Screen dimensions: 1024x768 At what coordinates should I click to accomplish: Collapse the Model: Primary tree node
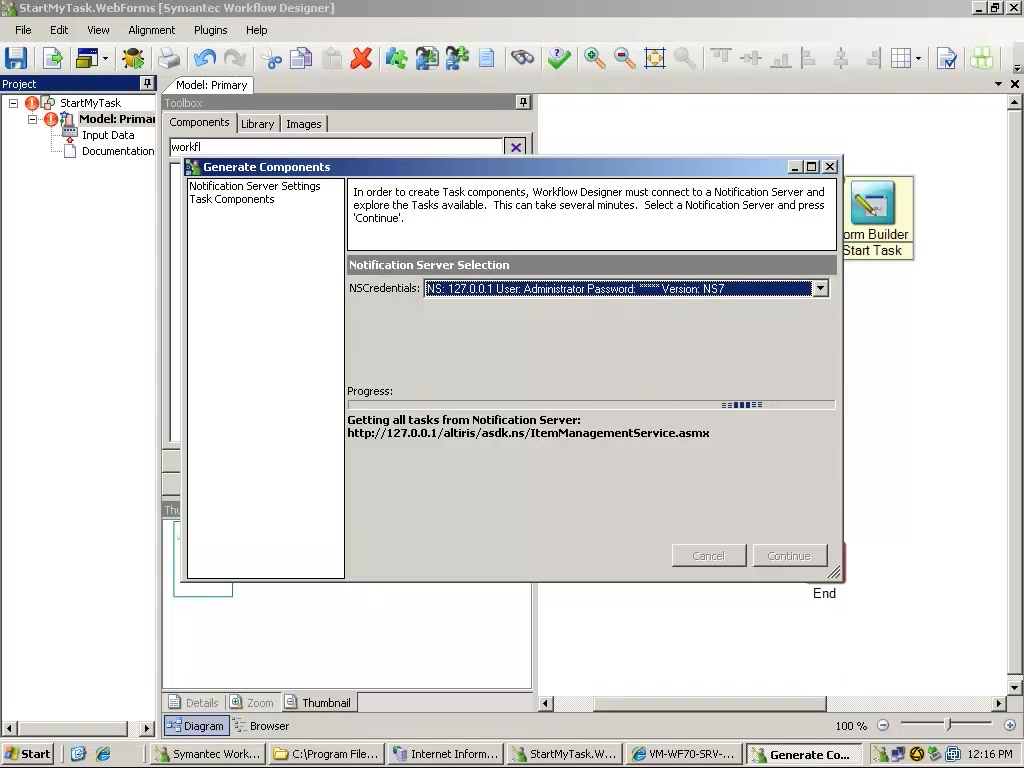pyautogui.click(x=32, y=120)
